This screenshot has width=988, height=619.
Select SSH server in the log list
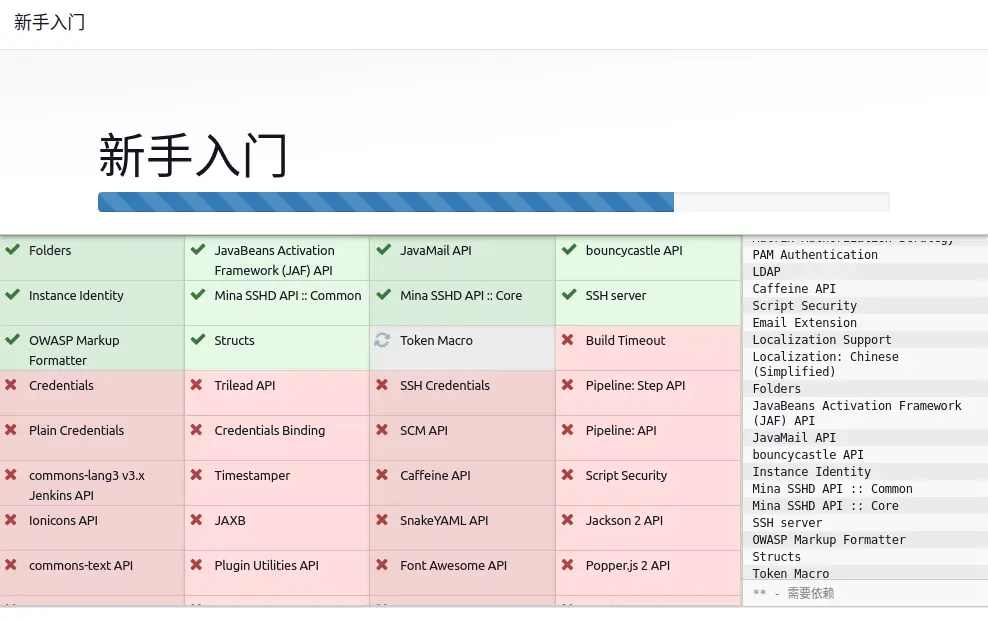[x=787, y=523]
